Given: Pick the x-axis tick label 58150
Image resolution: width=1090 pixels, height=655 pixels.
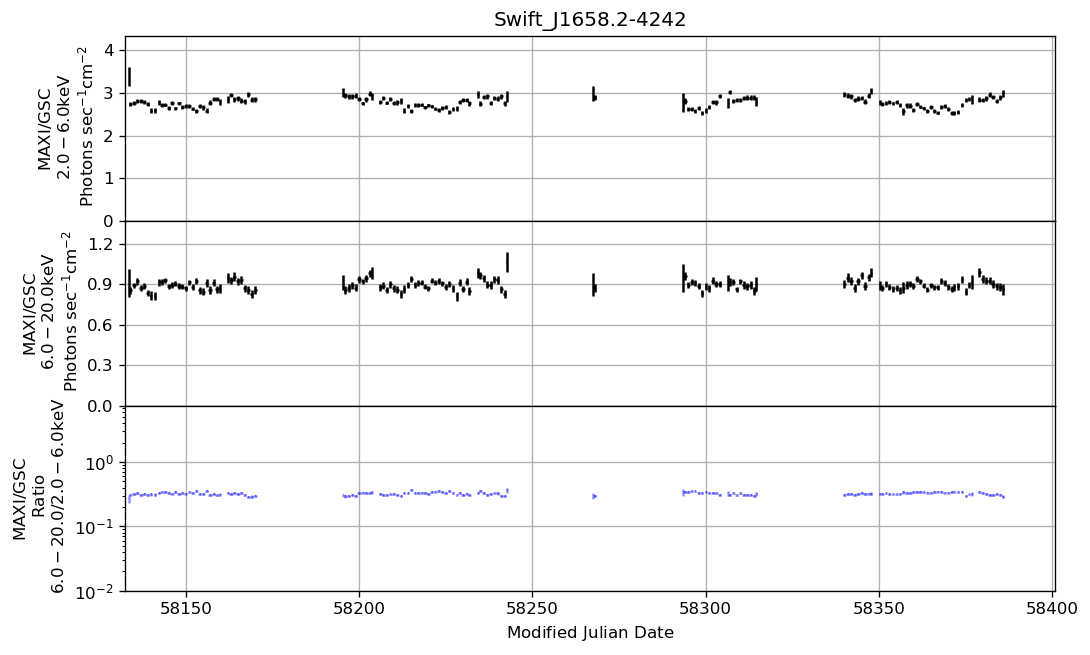Looking at the screenshot, I should (x=186, y=609).
